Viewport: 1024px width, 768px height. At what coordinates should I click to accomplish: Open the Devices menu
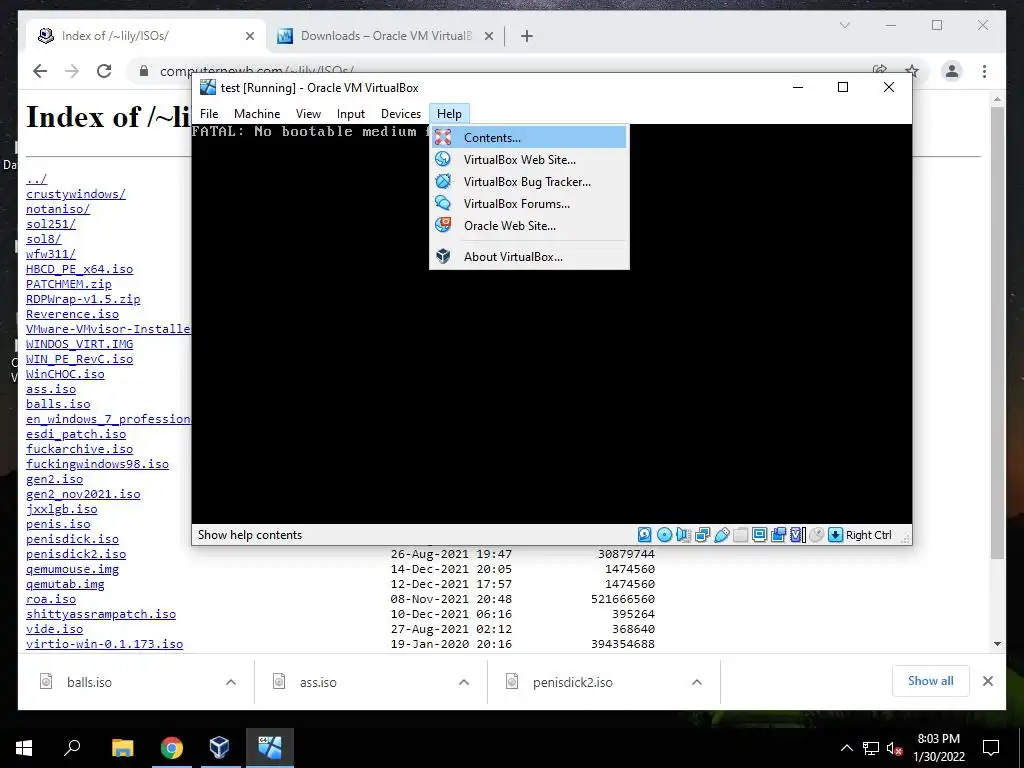click(401, 114)
